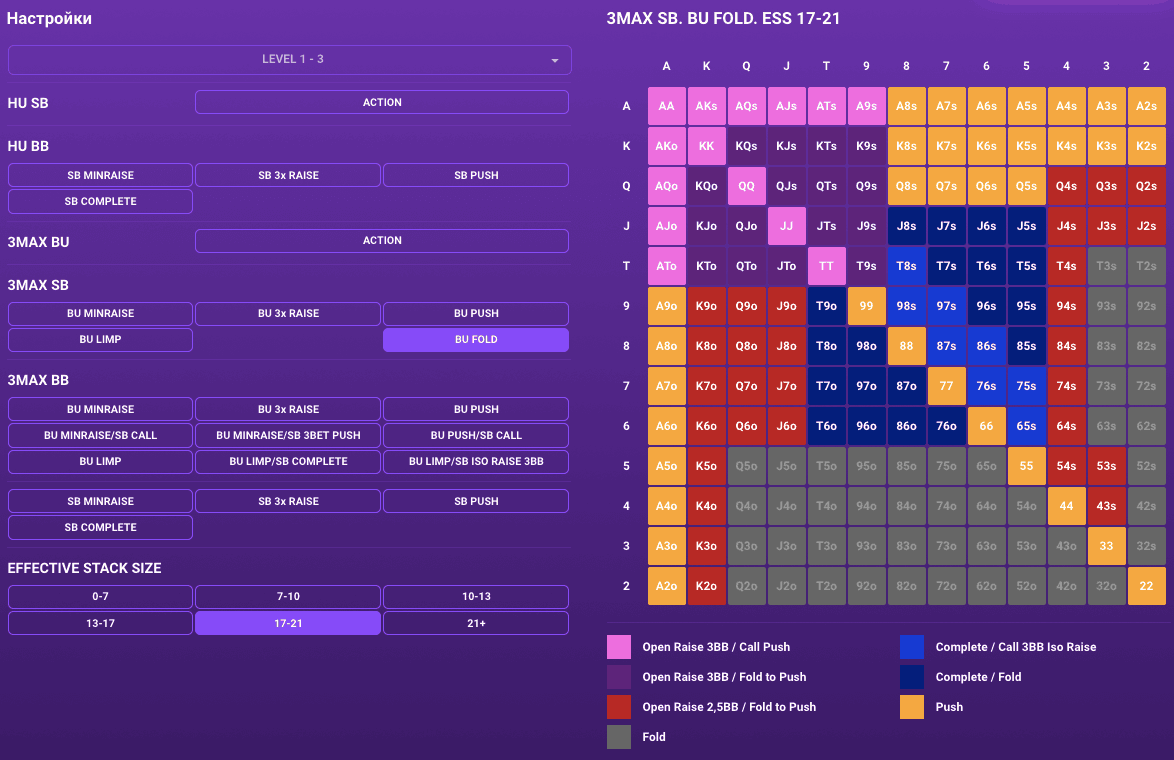
Task: Select the 13-17 stack size option
Action: (100, 623)
